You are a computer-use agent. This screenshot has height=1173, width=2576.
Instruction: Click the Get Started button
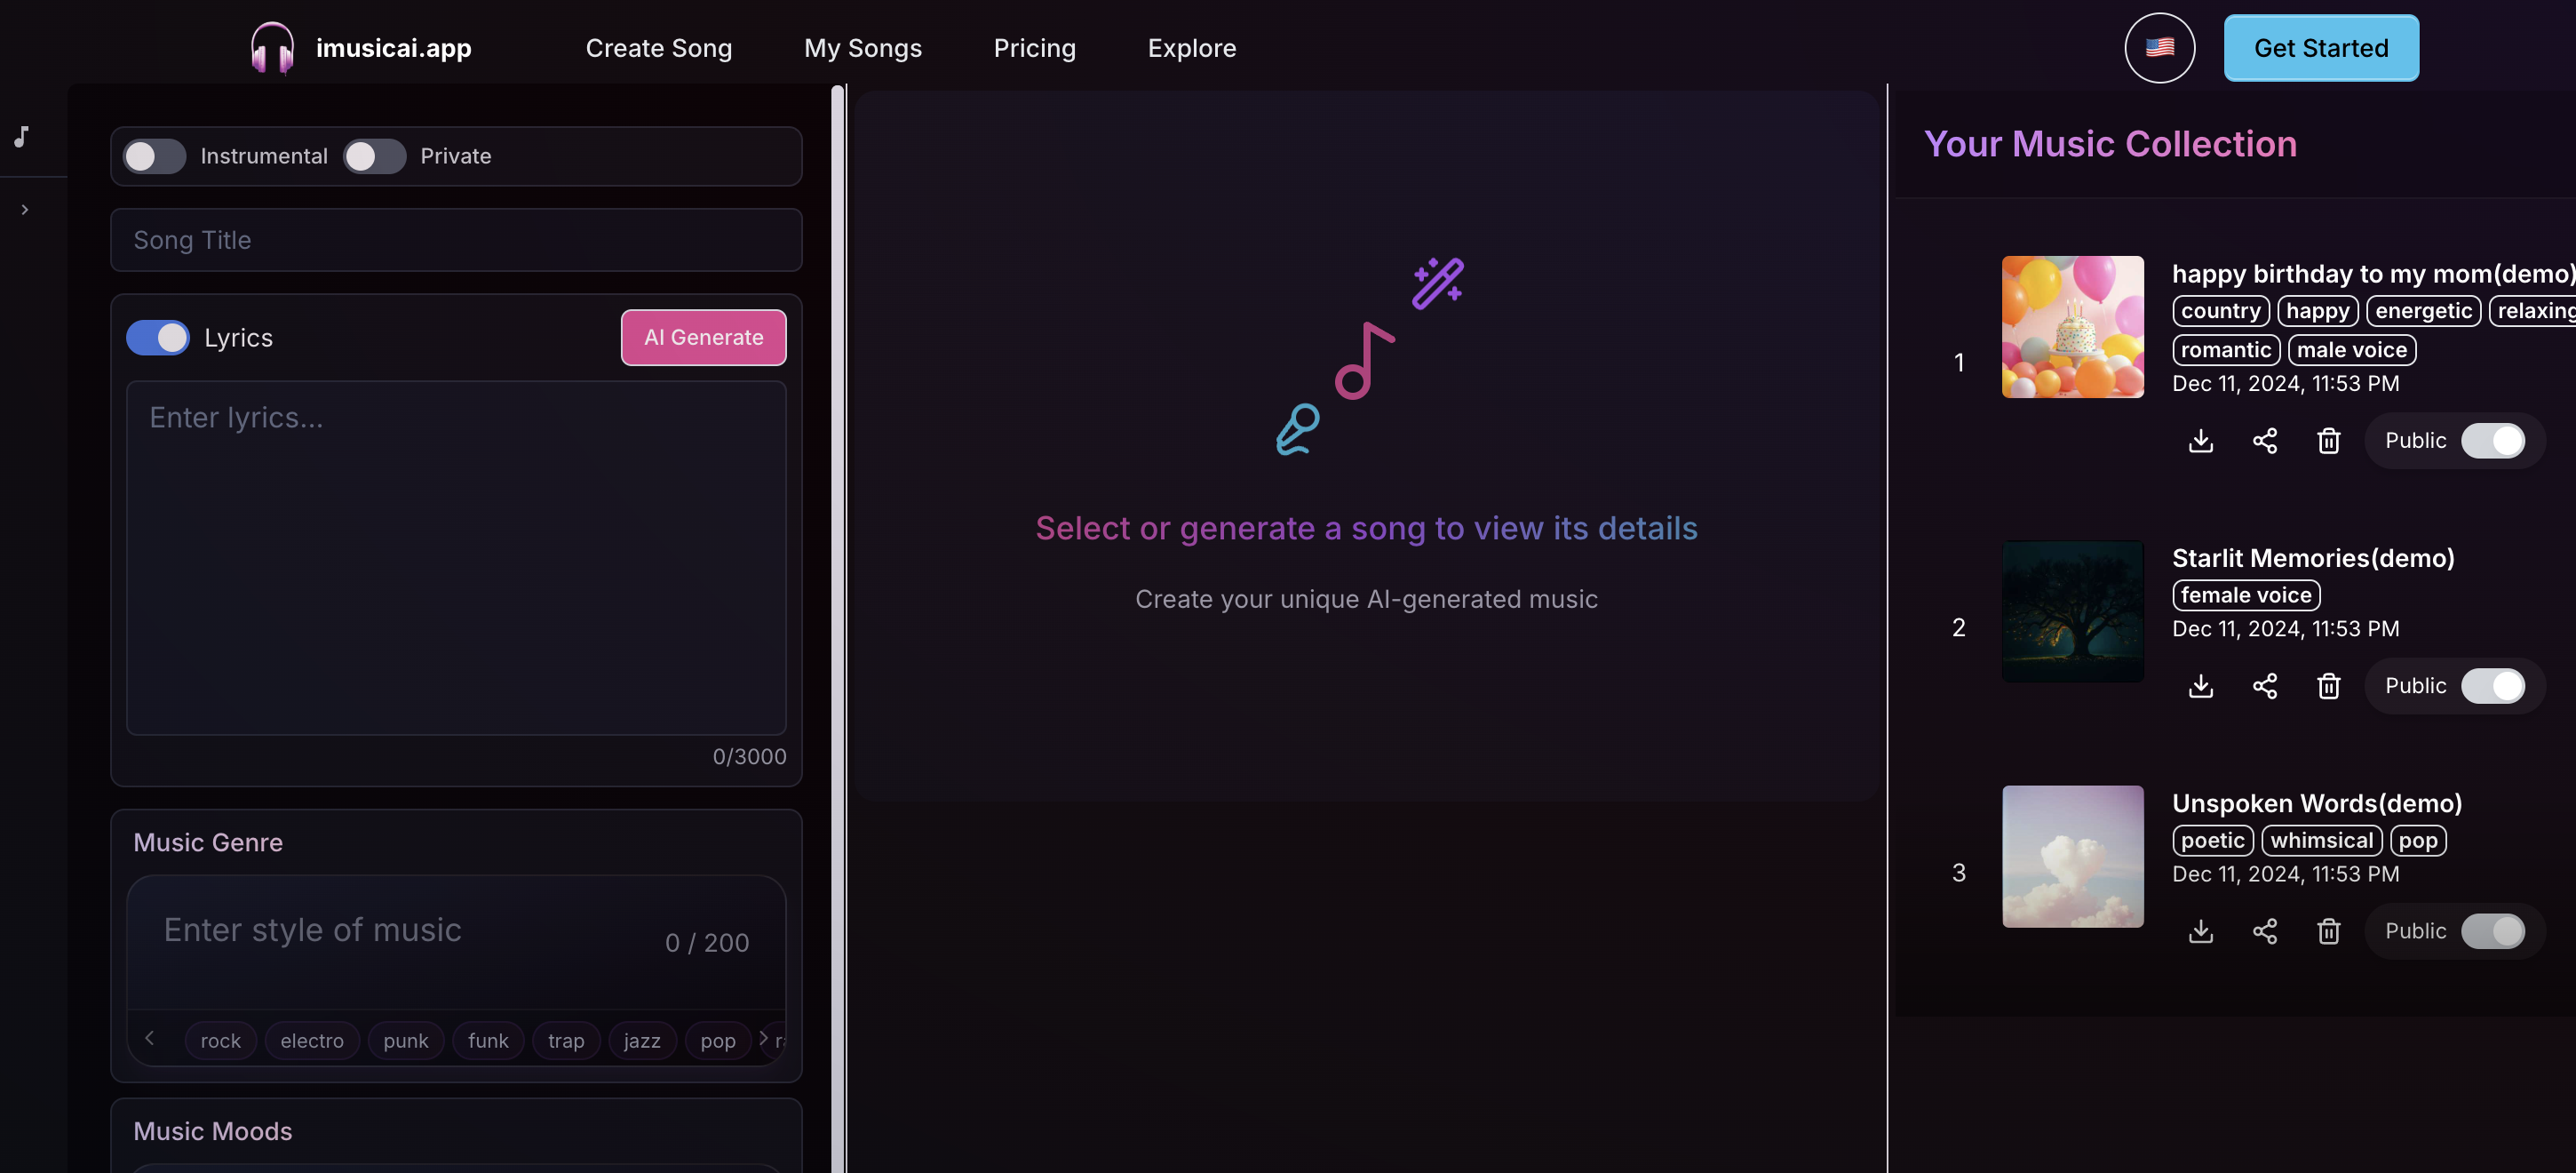pos(2320,48)
